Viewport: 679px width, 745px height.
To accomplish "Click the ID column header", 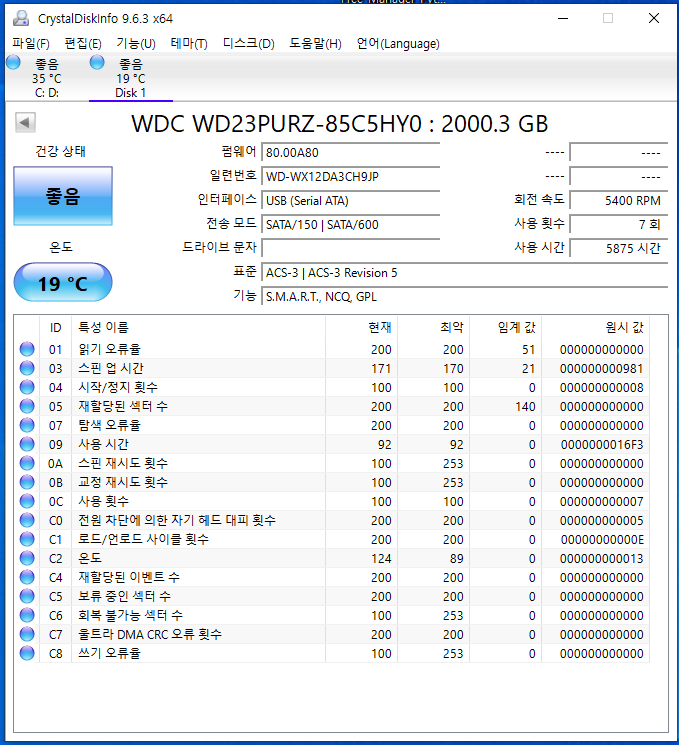I will click(x=56, y=327).
